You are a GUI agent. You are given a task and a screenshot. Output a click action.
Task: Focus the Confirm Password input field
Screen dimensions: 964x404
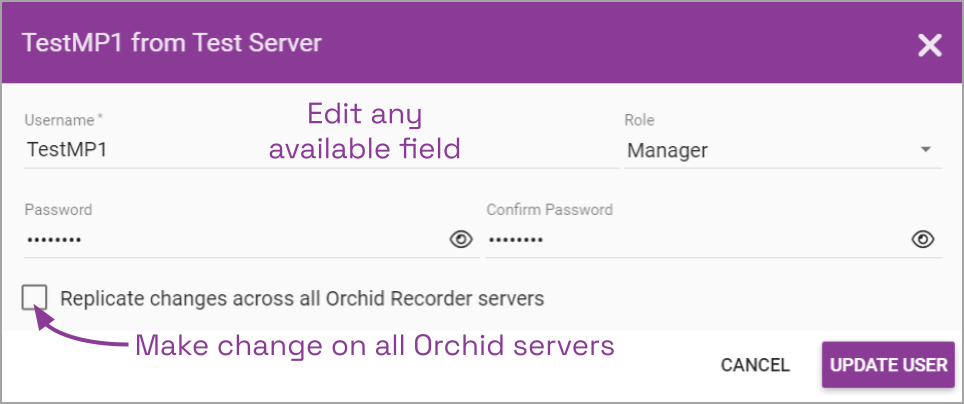pyautogui.click(x=690, y=240)
